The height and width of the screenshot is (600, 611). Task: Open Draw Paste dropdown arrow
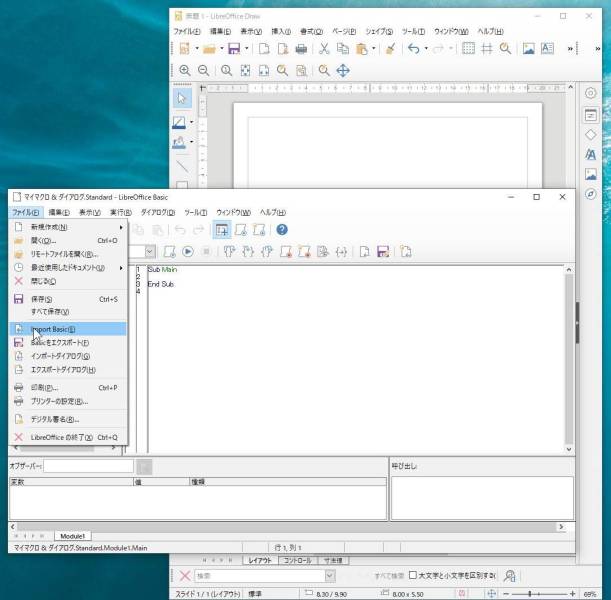[x=373, y=49]
